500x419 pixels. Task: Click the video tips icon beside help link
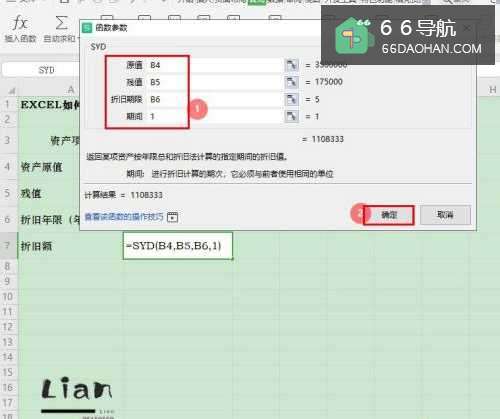[172, 217]
